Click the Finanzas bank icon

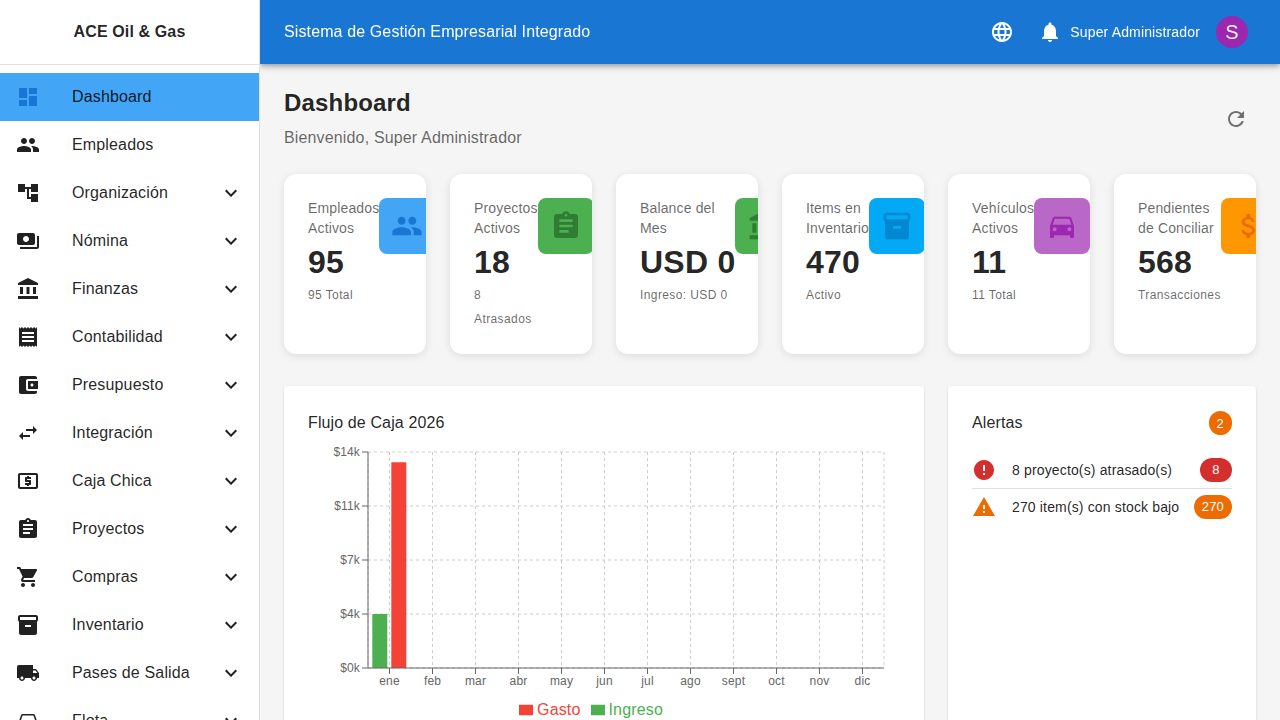tap(27, 289)
